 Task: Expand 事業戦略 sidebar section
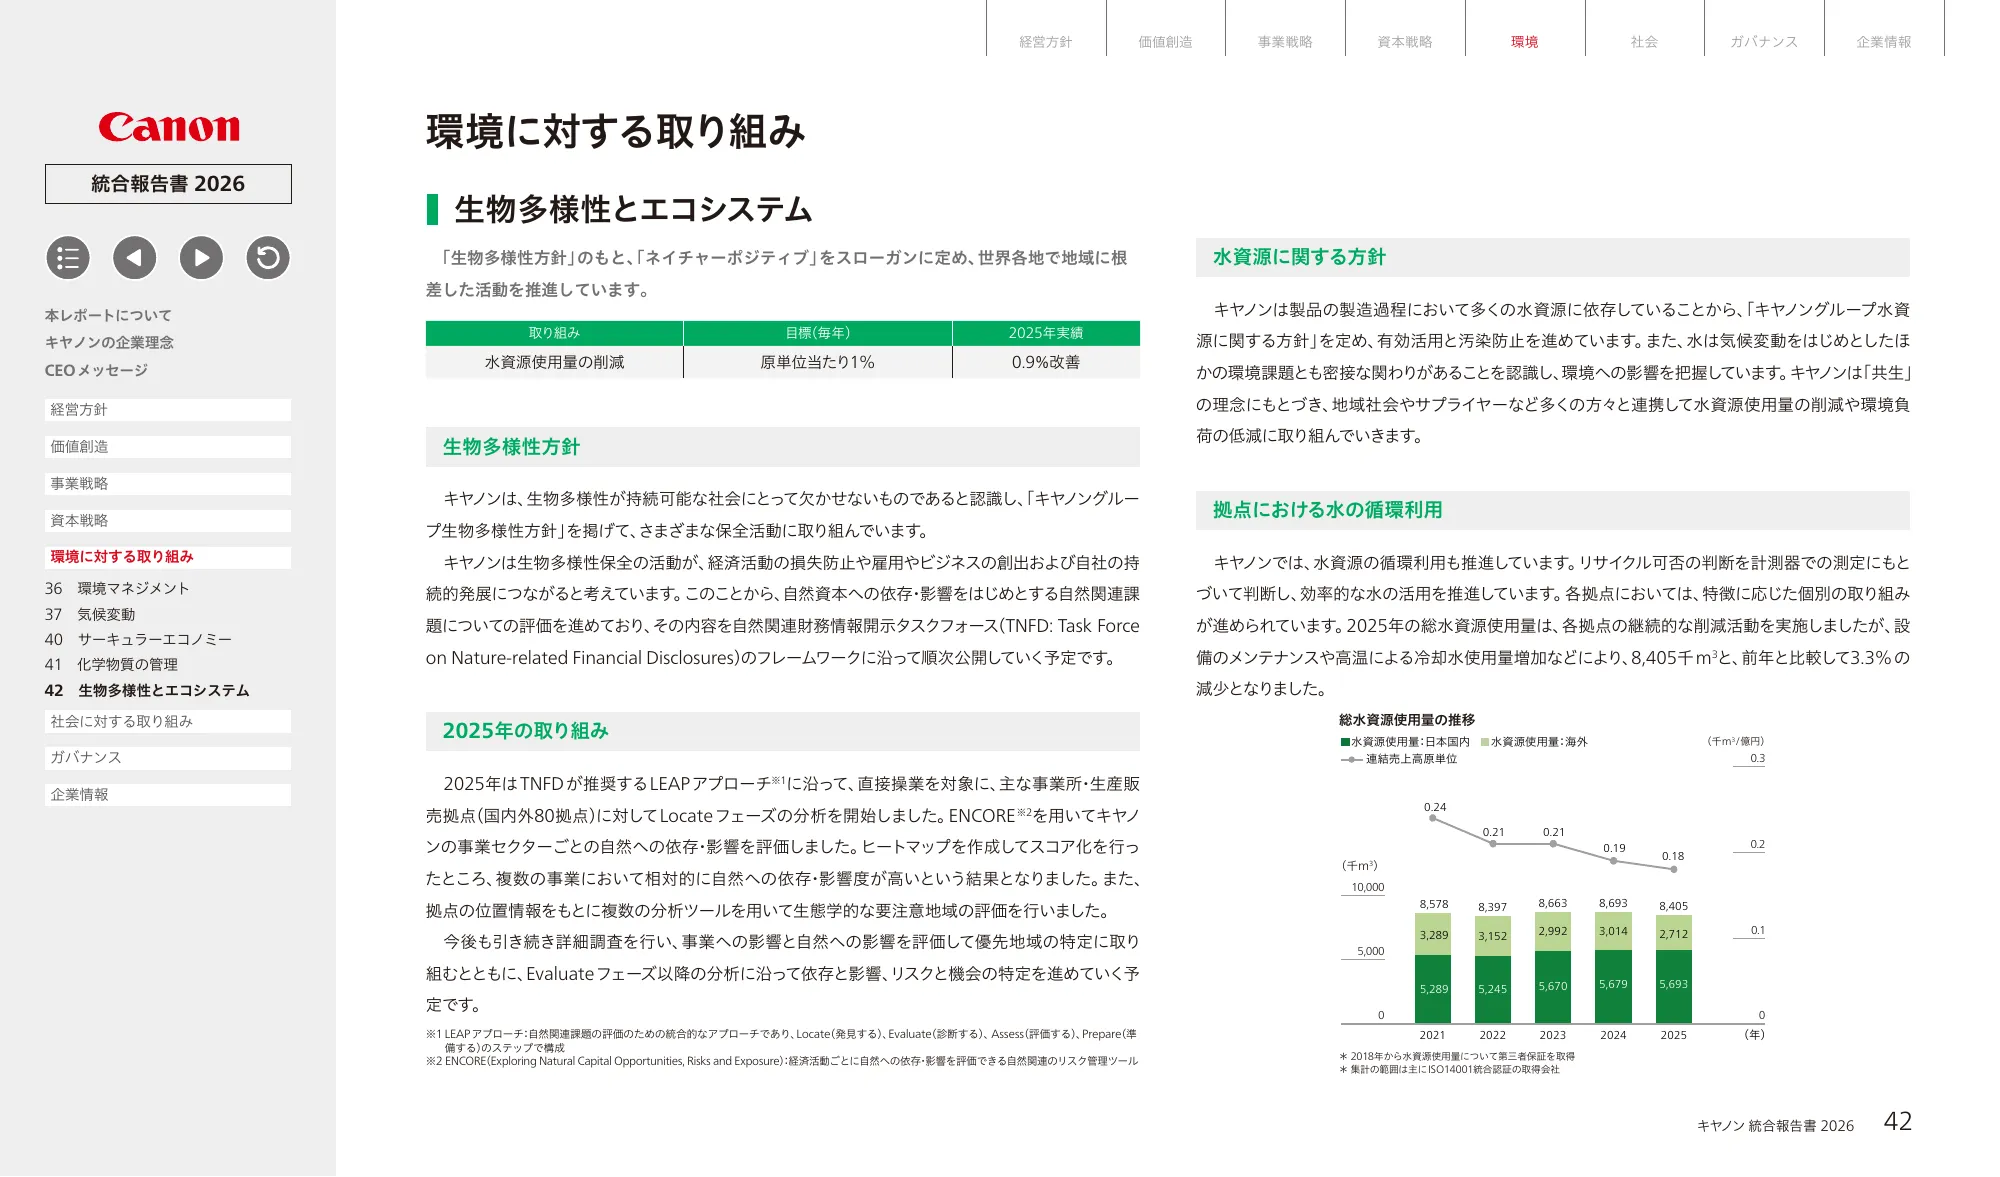168,484
